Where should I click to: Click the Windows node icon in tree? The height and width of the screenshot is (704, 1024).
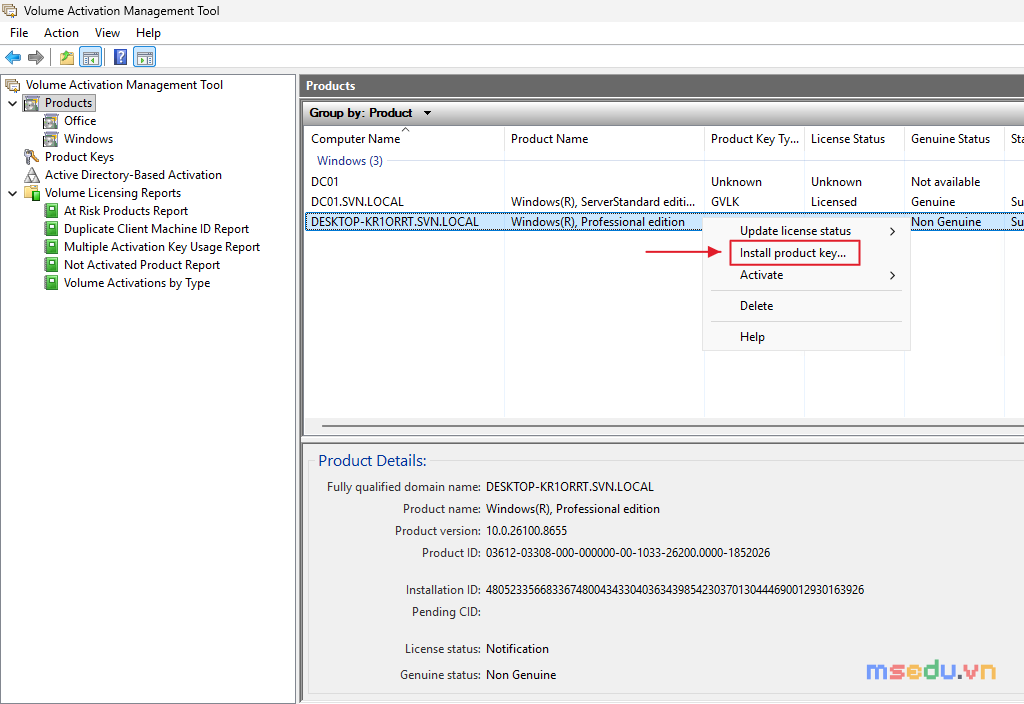(x=51, y=139)
